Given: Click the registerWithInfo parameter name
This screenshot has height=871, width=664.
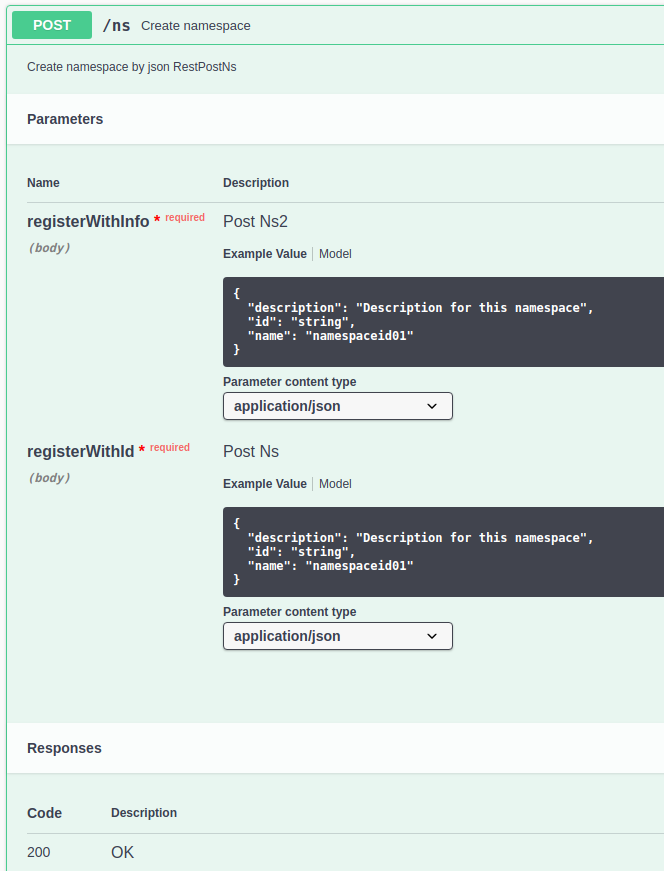Looking at the screenshot, I should tap(88, 222).
